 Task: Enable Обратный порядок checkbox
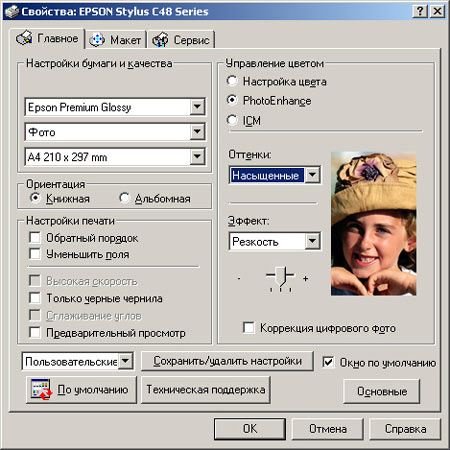[35, 238]
